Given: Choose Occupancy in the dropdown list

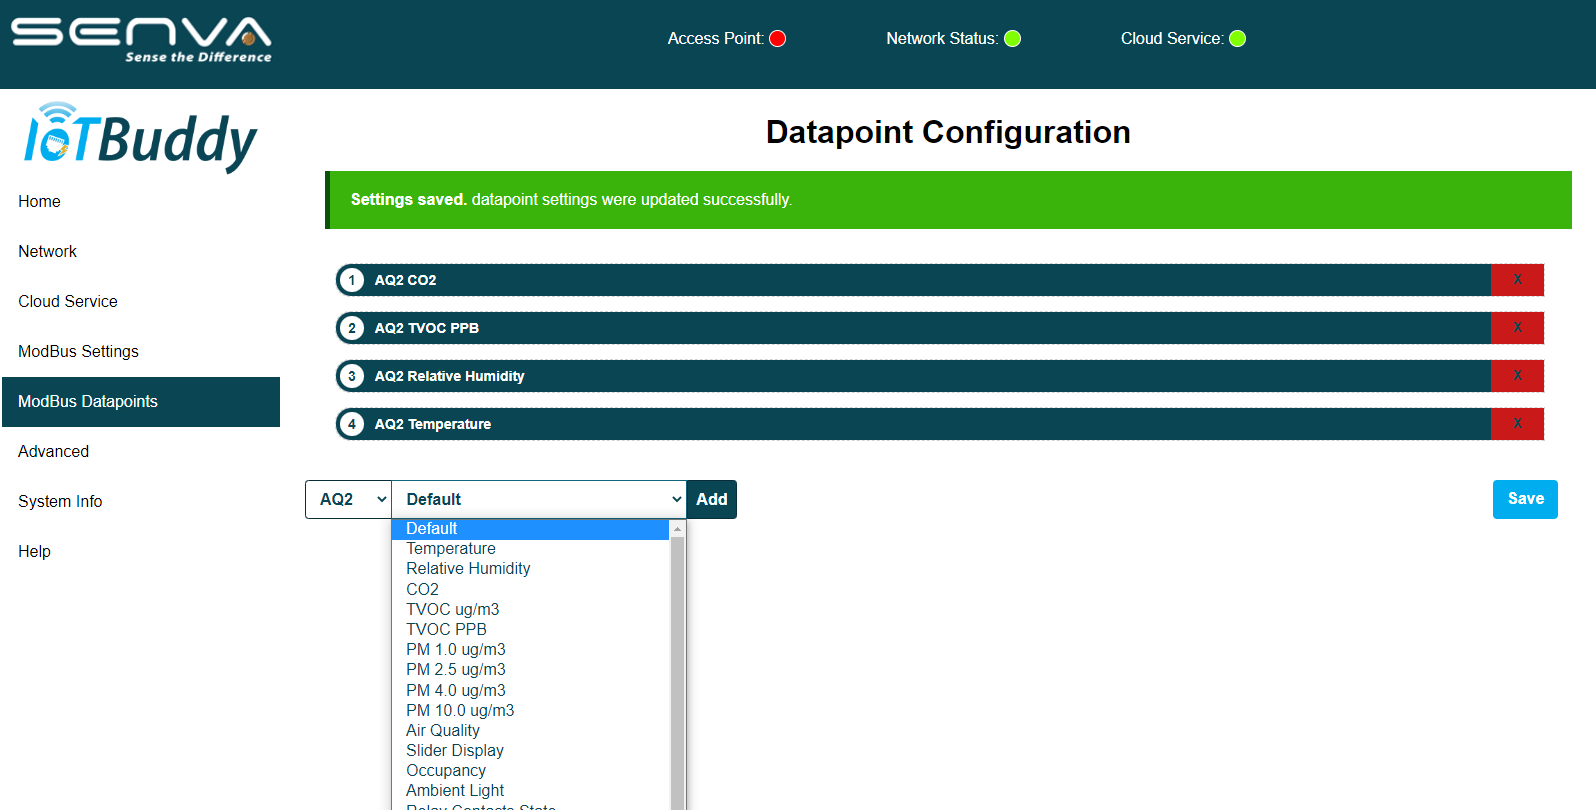Looking at the screenshot, I should pos(446,771).
